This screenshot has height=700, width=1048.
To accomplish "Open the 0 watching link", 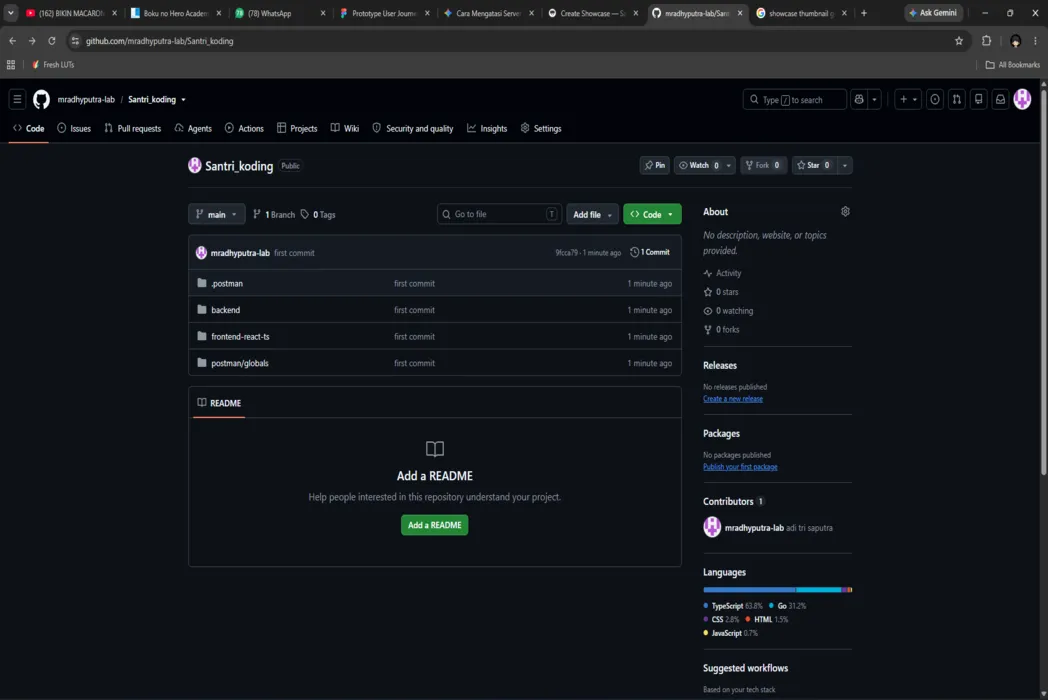I will (729, 310).
